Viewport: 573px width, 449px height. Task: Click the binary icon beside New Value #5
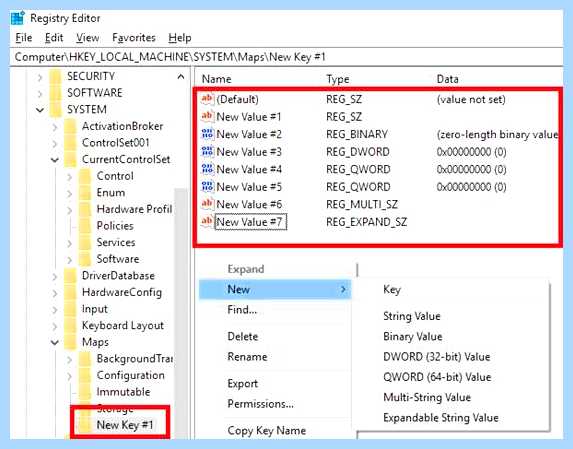coord(207,186)
